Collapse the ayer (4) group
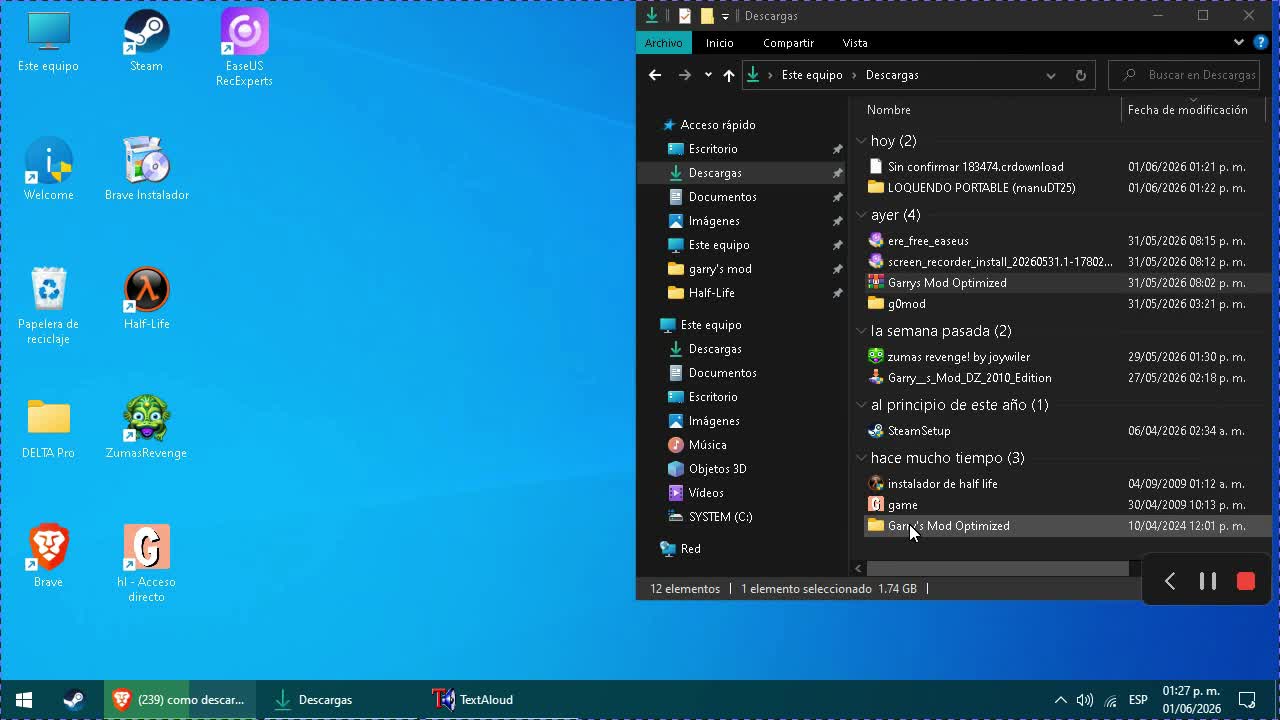This screenshot has height=720, width=1280. 861,215
